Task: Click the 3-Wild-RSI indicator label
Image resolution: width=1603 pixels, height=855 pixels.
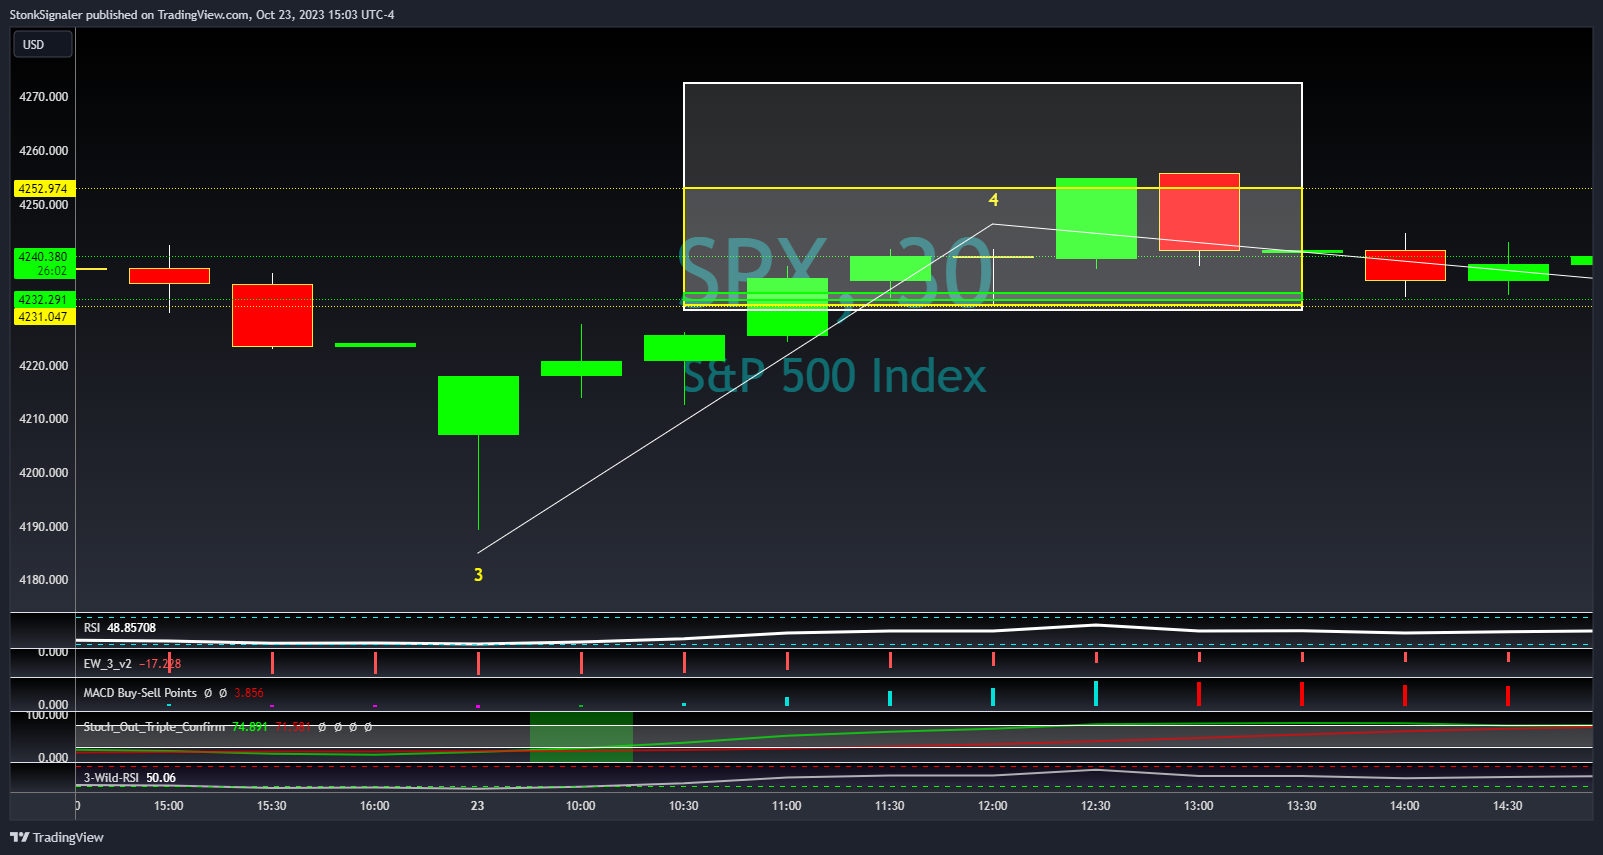Action: pyautogui.click(x=111, y=778)
